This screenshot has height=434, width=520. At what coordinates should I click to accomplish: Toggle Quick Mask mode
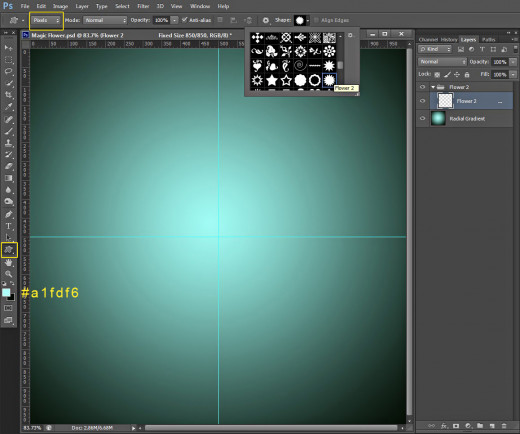pyautogui.click(x=8, y=308)
